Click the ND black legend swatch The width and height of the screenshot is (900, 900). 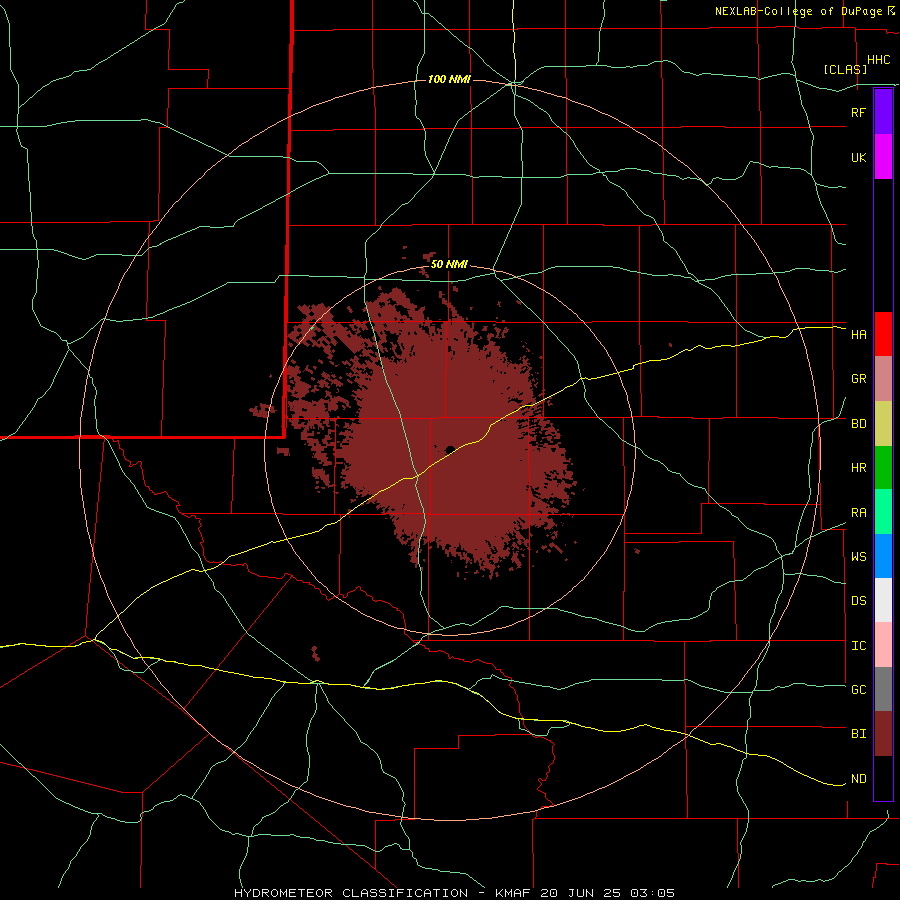tap(883, 778)
